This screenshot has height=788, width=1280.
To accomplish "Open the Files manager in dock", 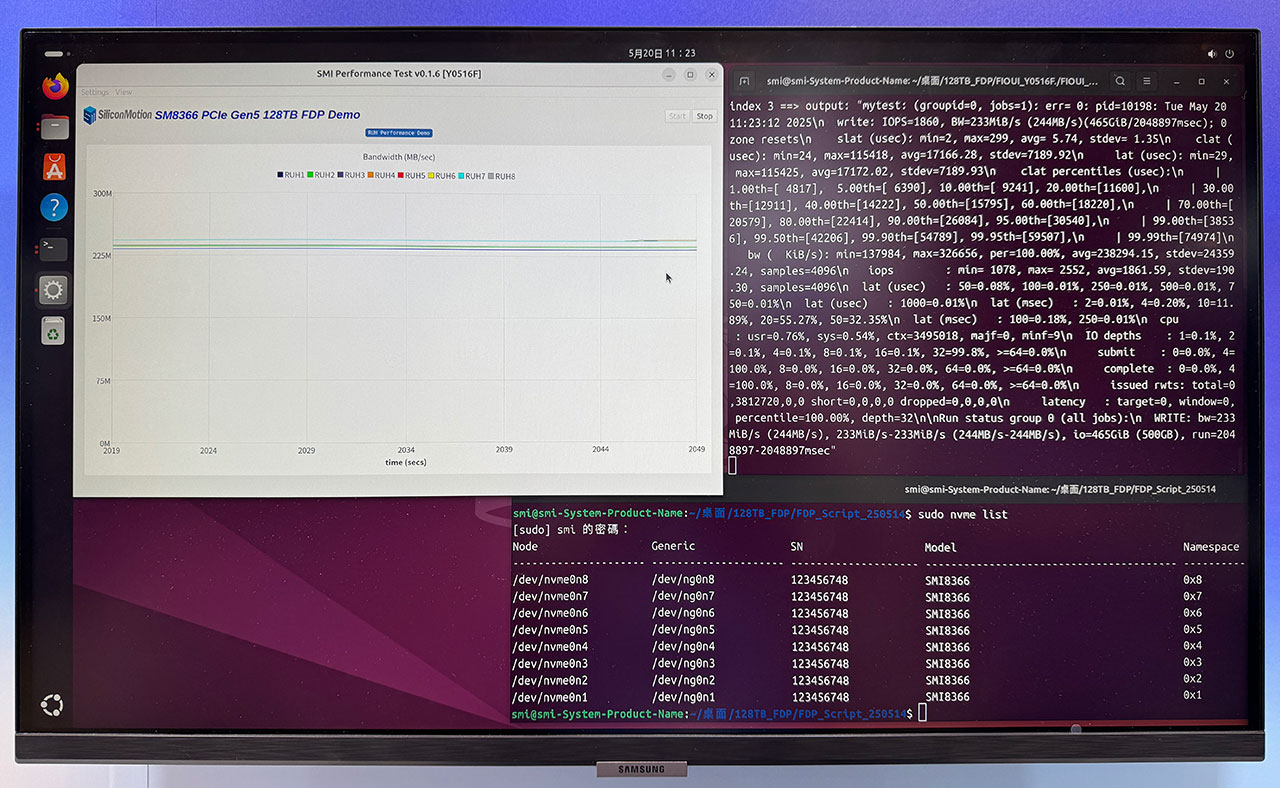I will tap(55, 127).
